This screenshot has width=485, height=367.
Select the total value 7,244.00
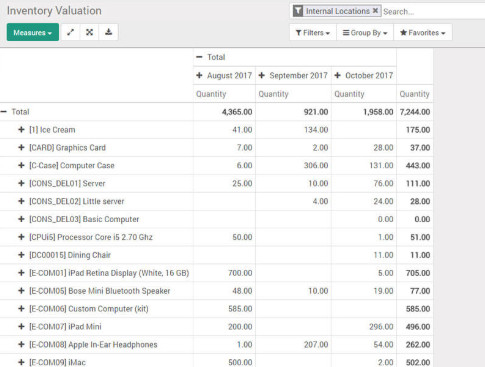(415, 112)
